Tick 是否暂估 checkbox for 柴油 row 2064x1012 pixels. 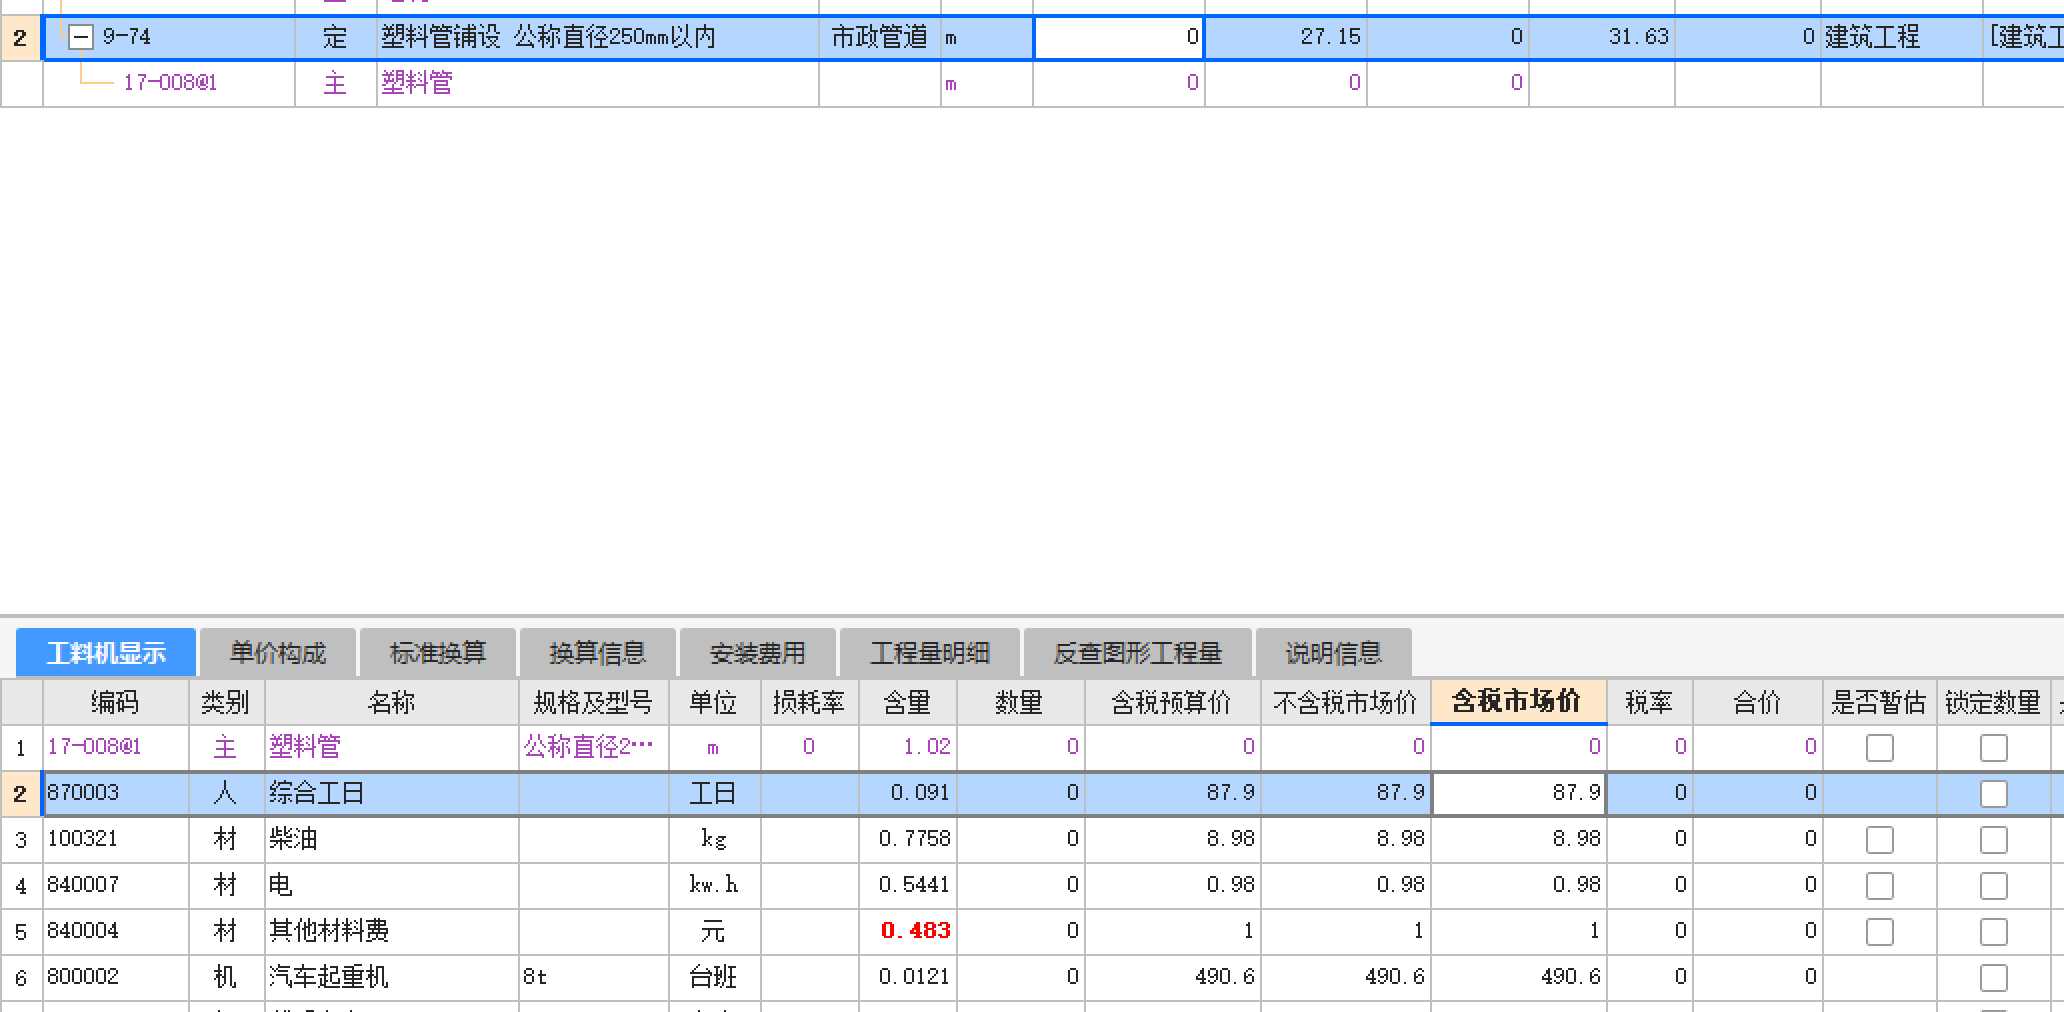[1880, 840]
